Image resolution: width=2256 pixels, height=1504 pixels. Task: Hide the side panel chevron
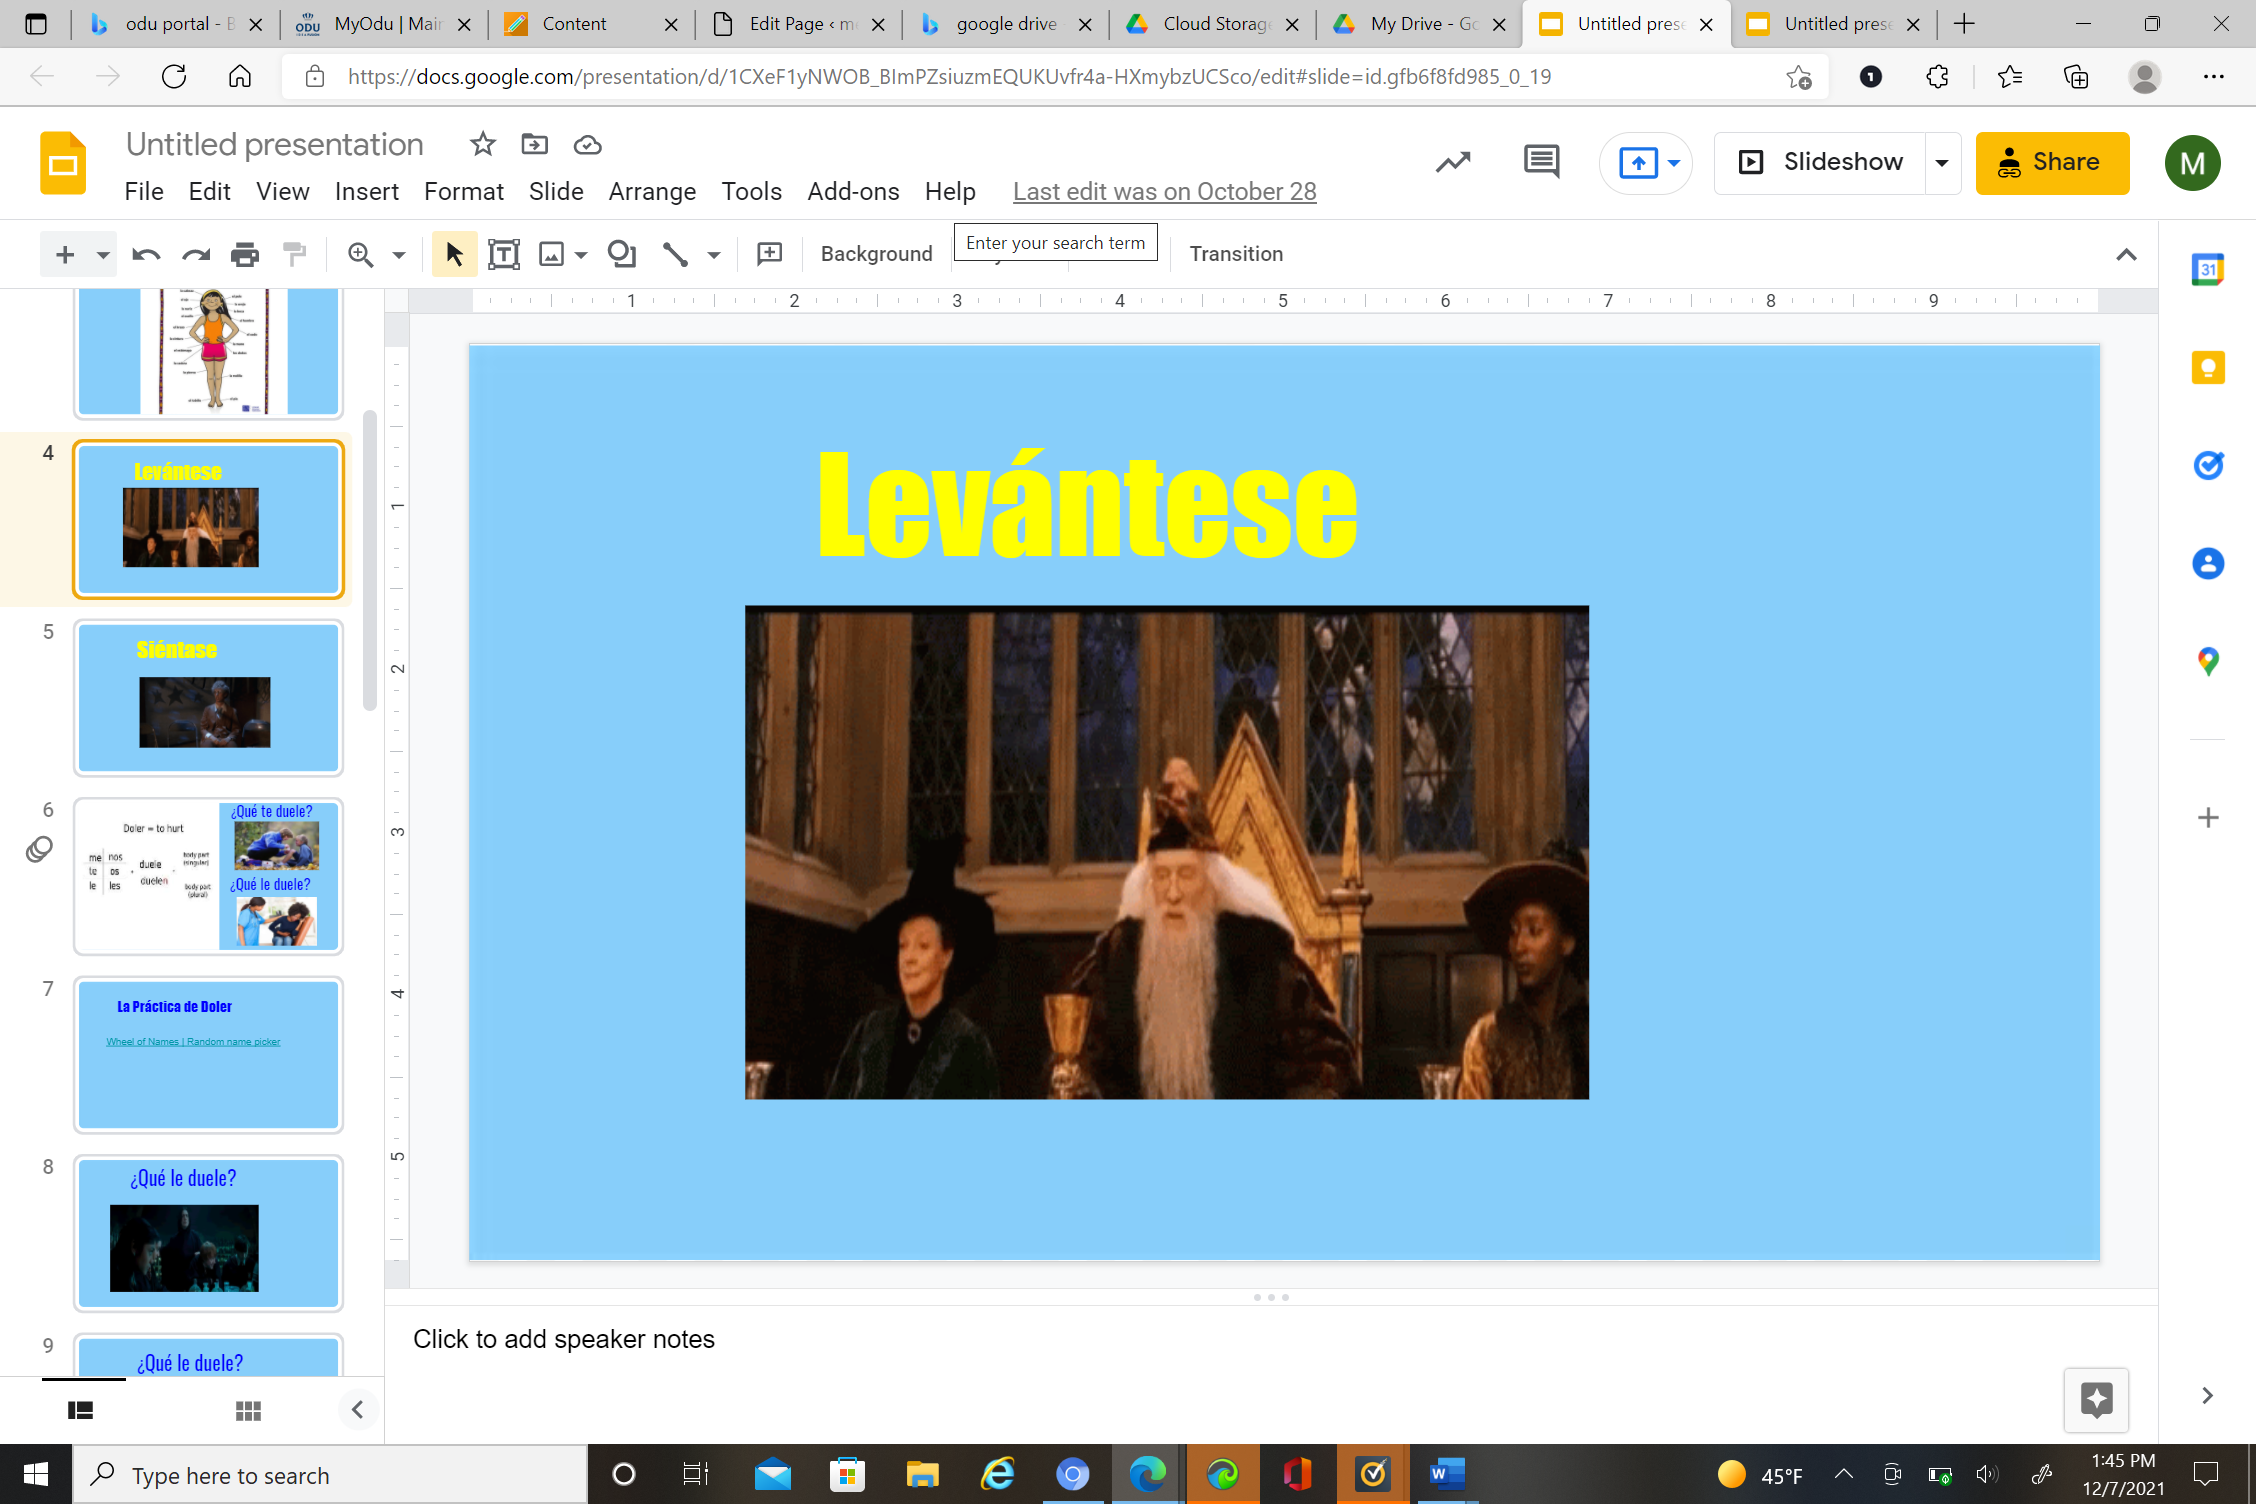2207,1395
